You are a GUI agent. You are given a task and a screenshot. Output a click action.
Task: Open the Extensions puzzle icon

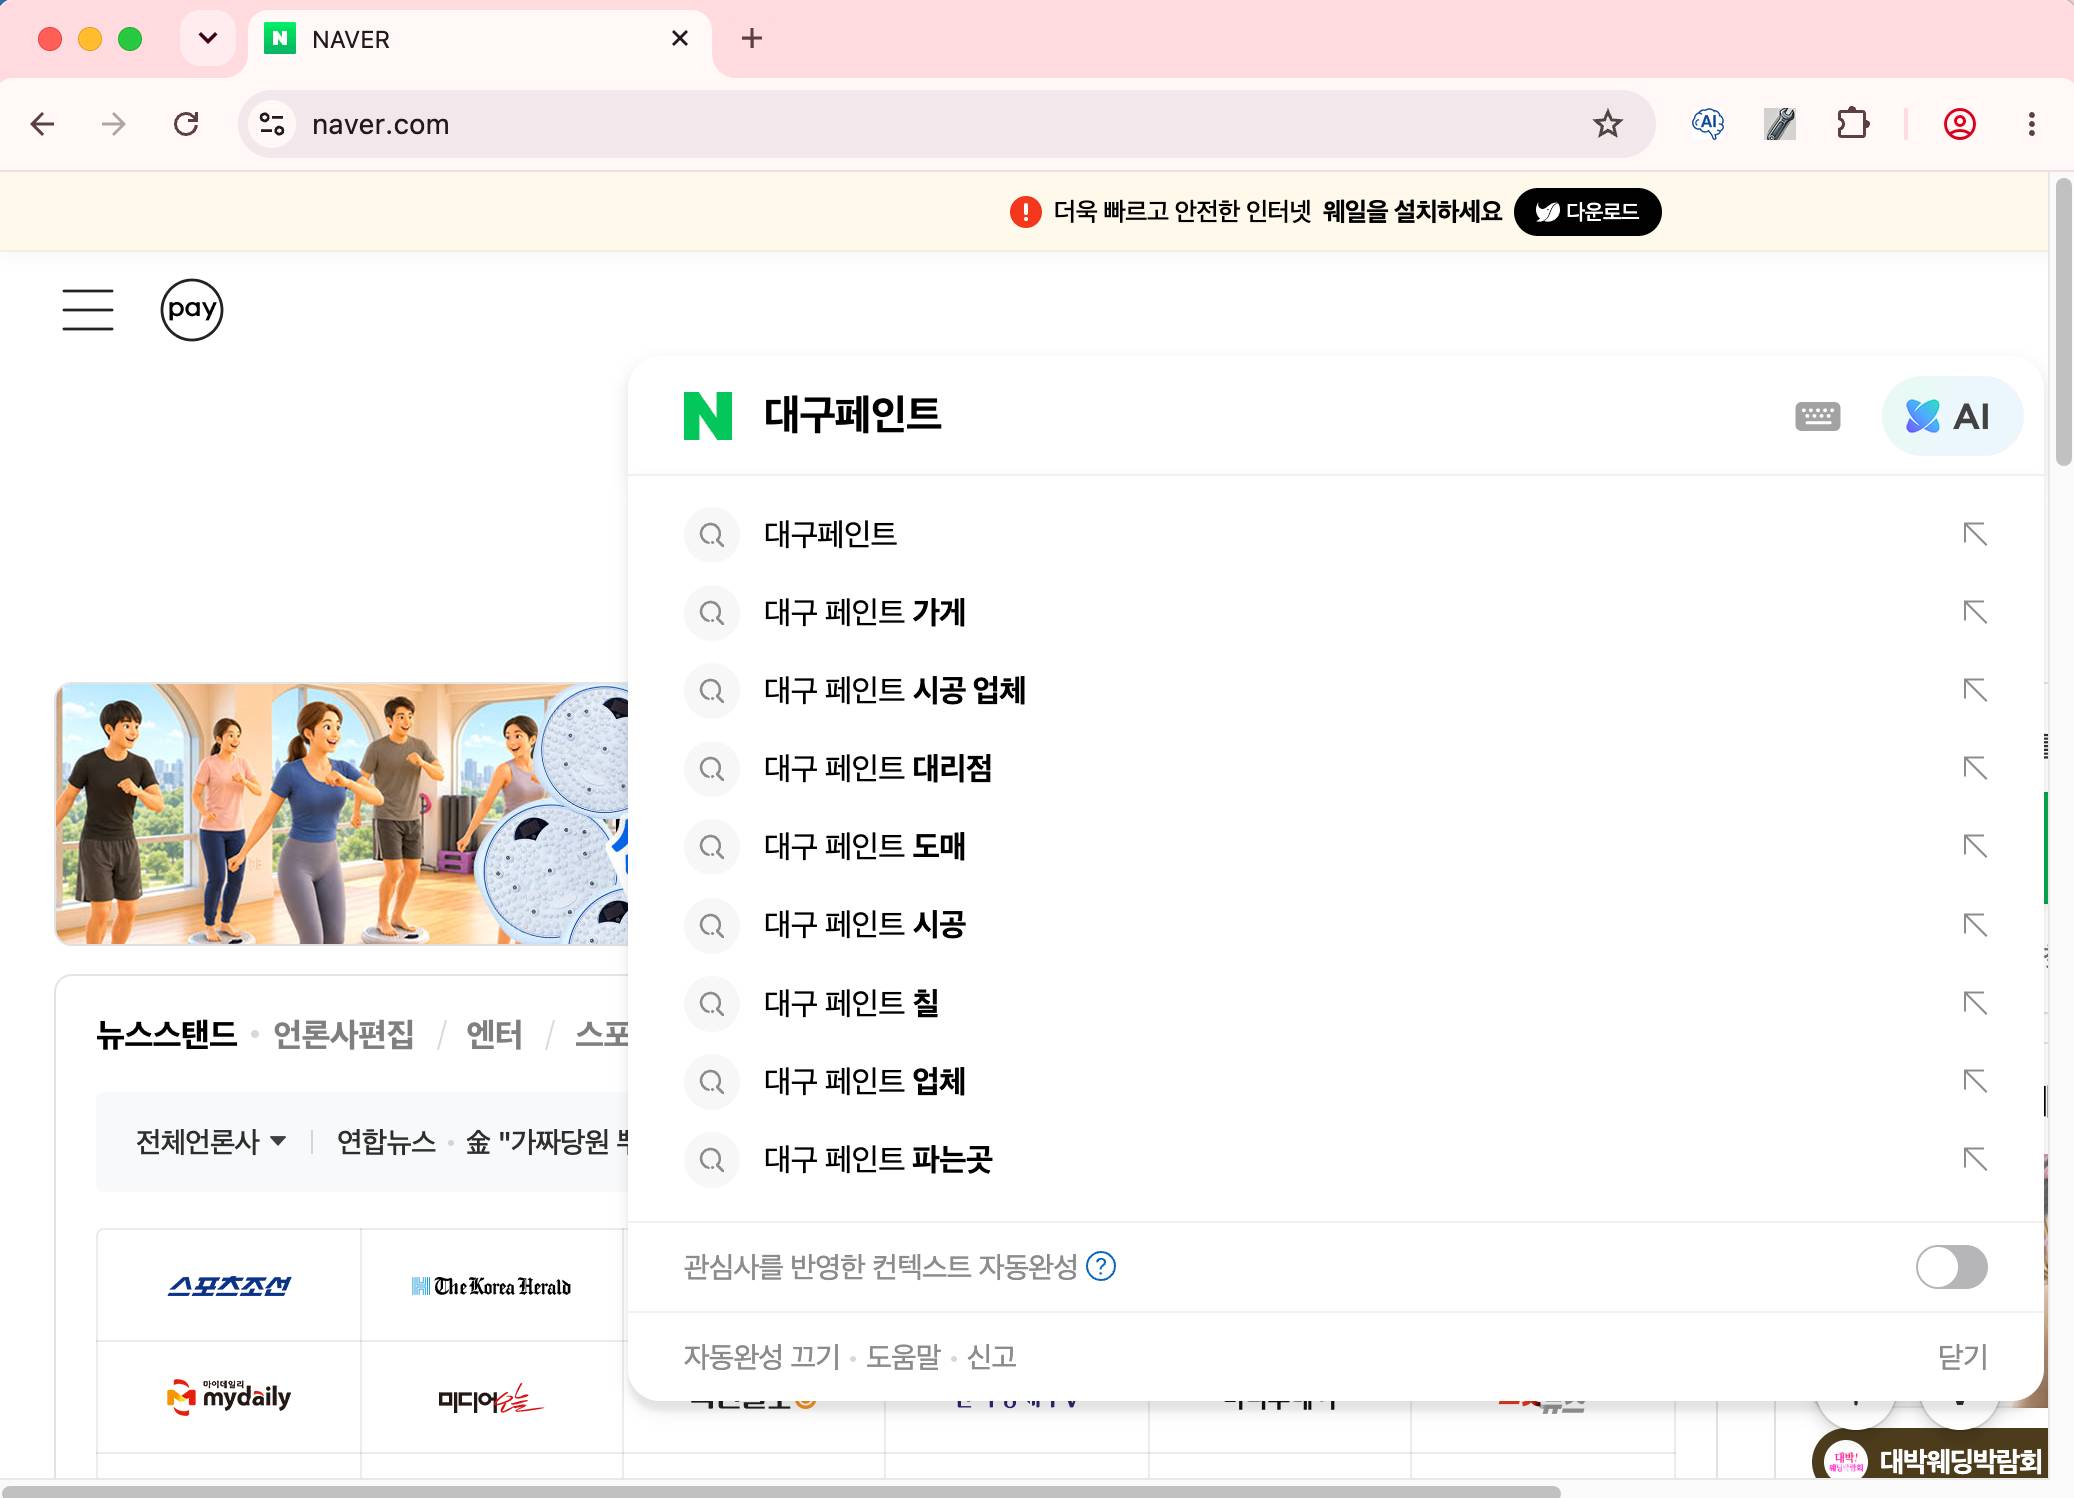coord(1852,124)
